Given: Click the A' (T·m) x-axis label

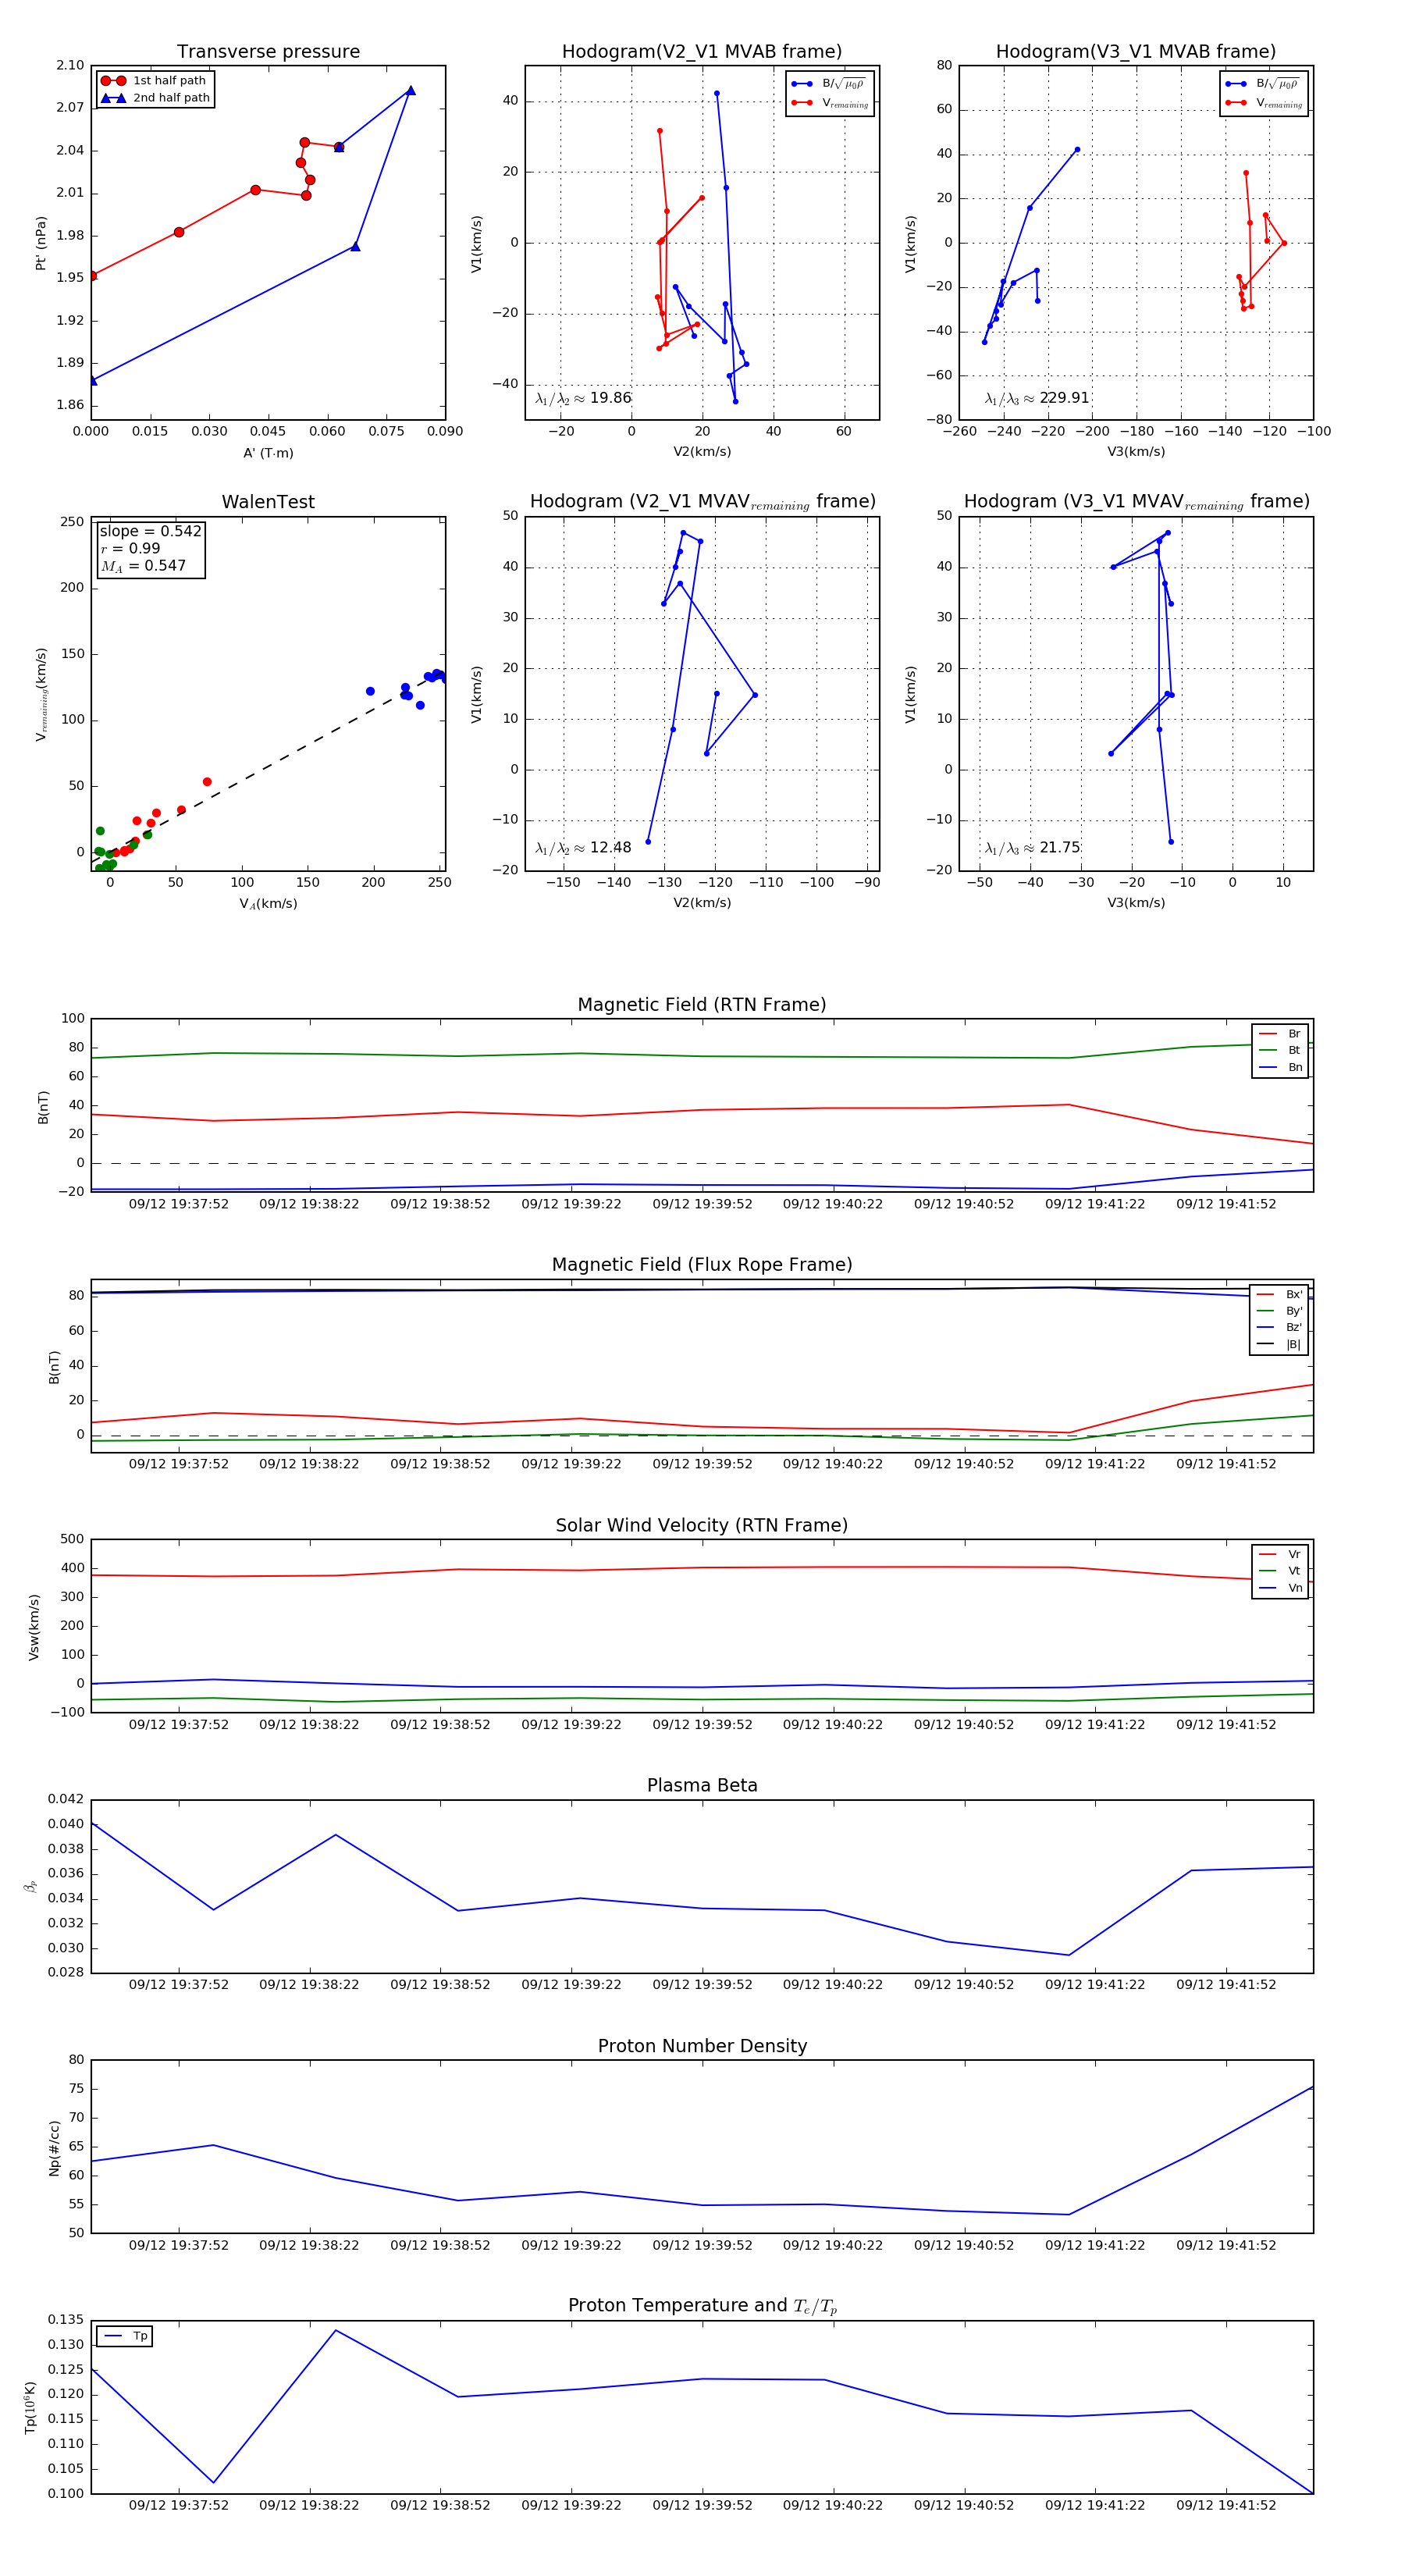Looking at the screenshot, I should (x=268, y=453).
